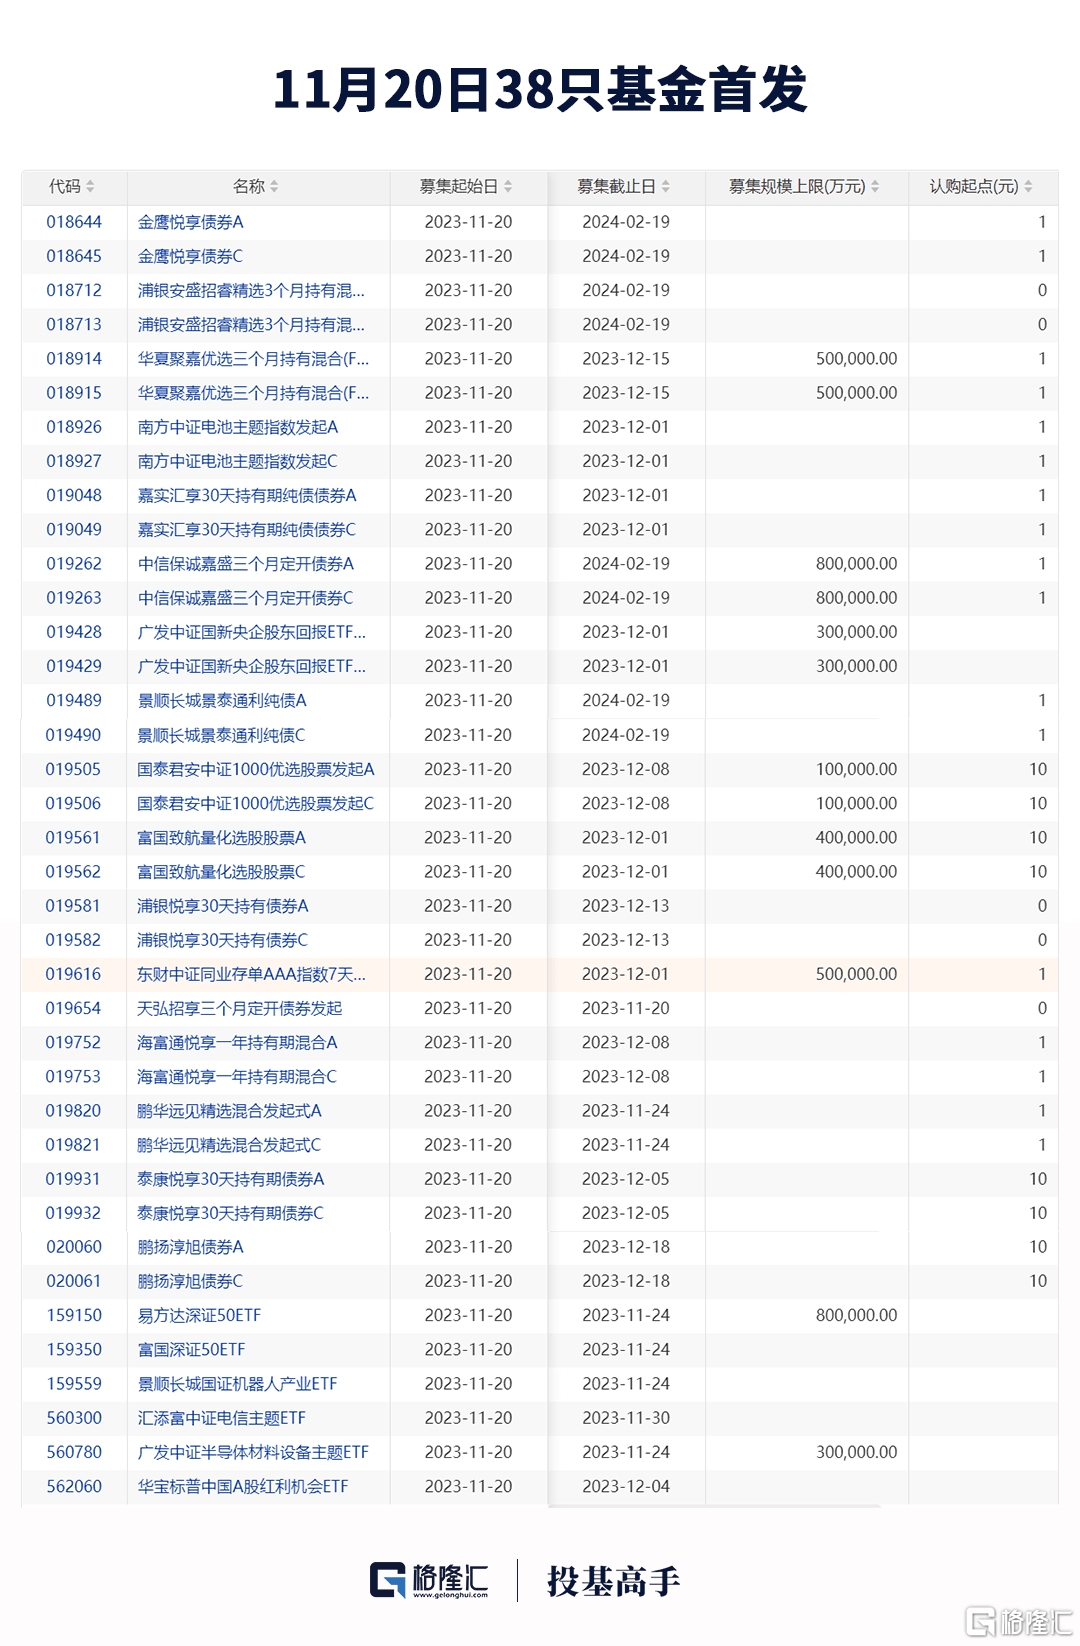This screenshot has width=1080, height=1646.
Task: Open 南方中证电池主题指数发起A fund
Action: click(238, 427)
